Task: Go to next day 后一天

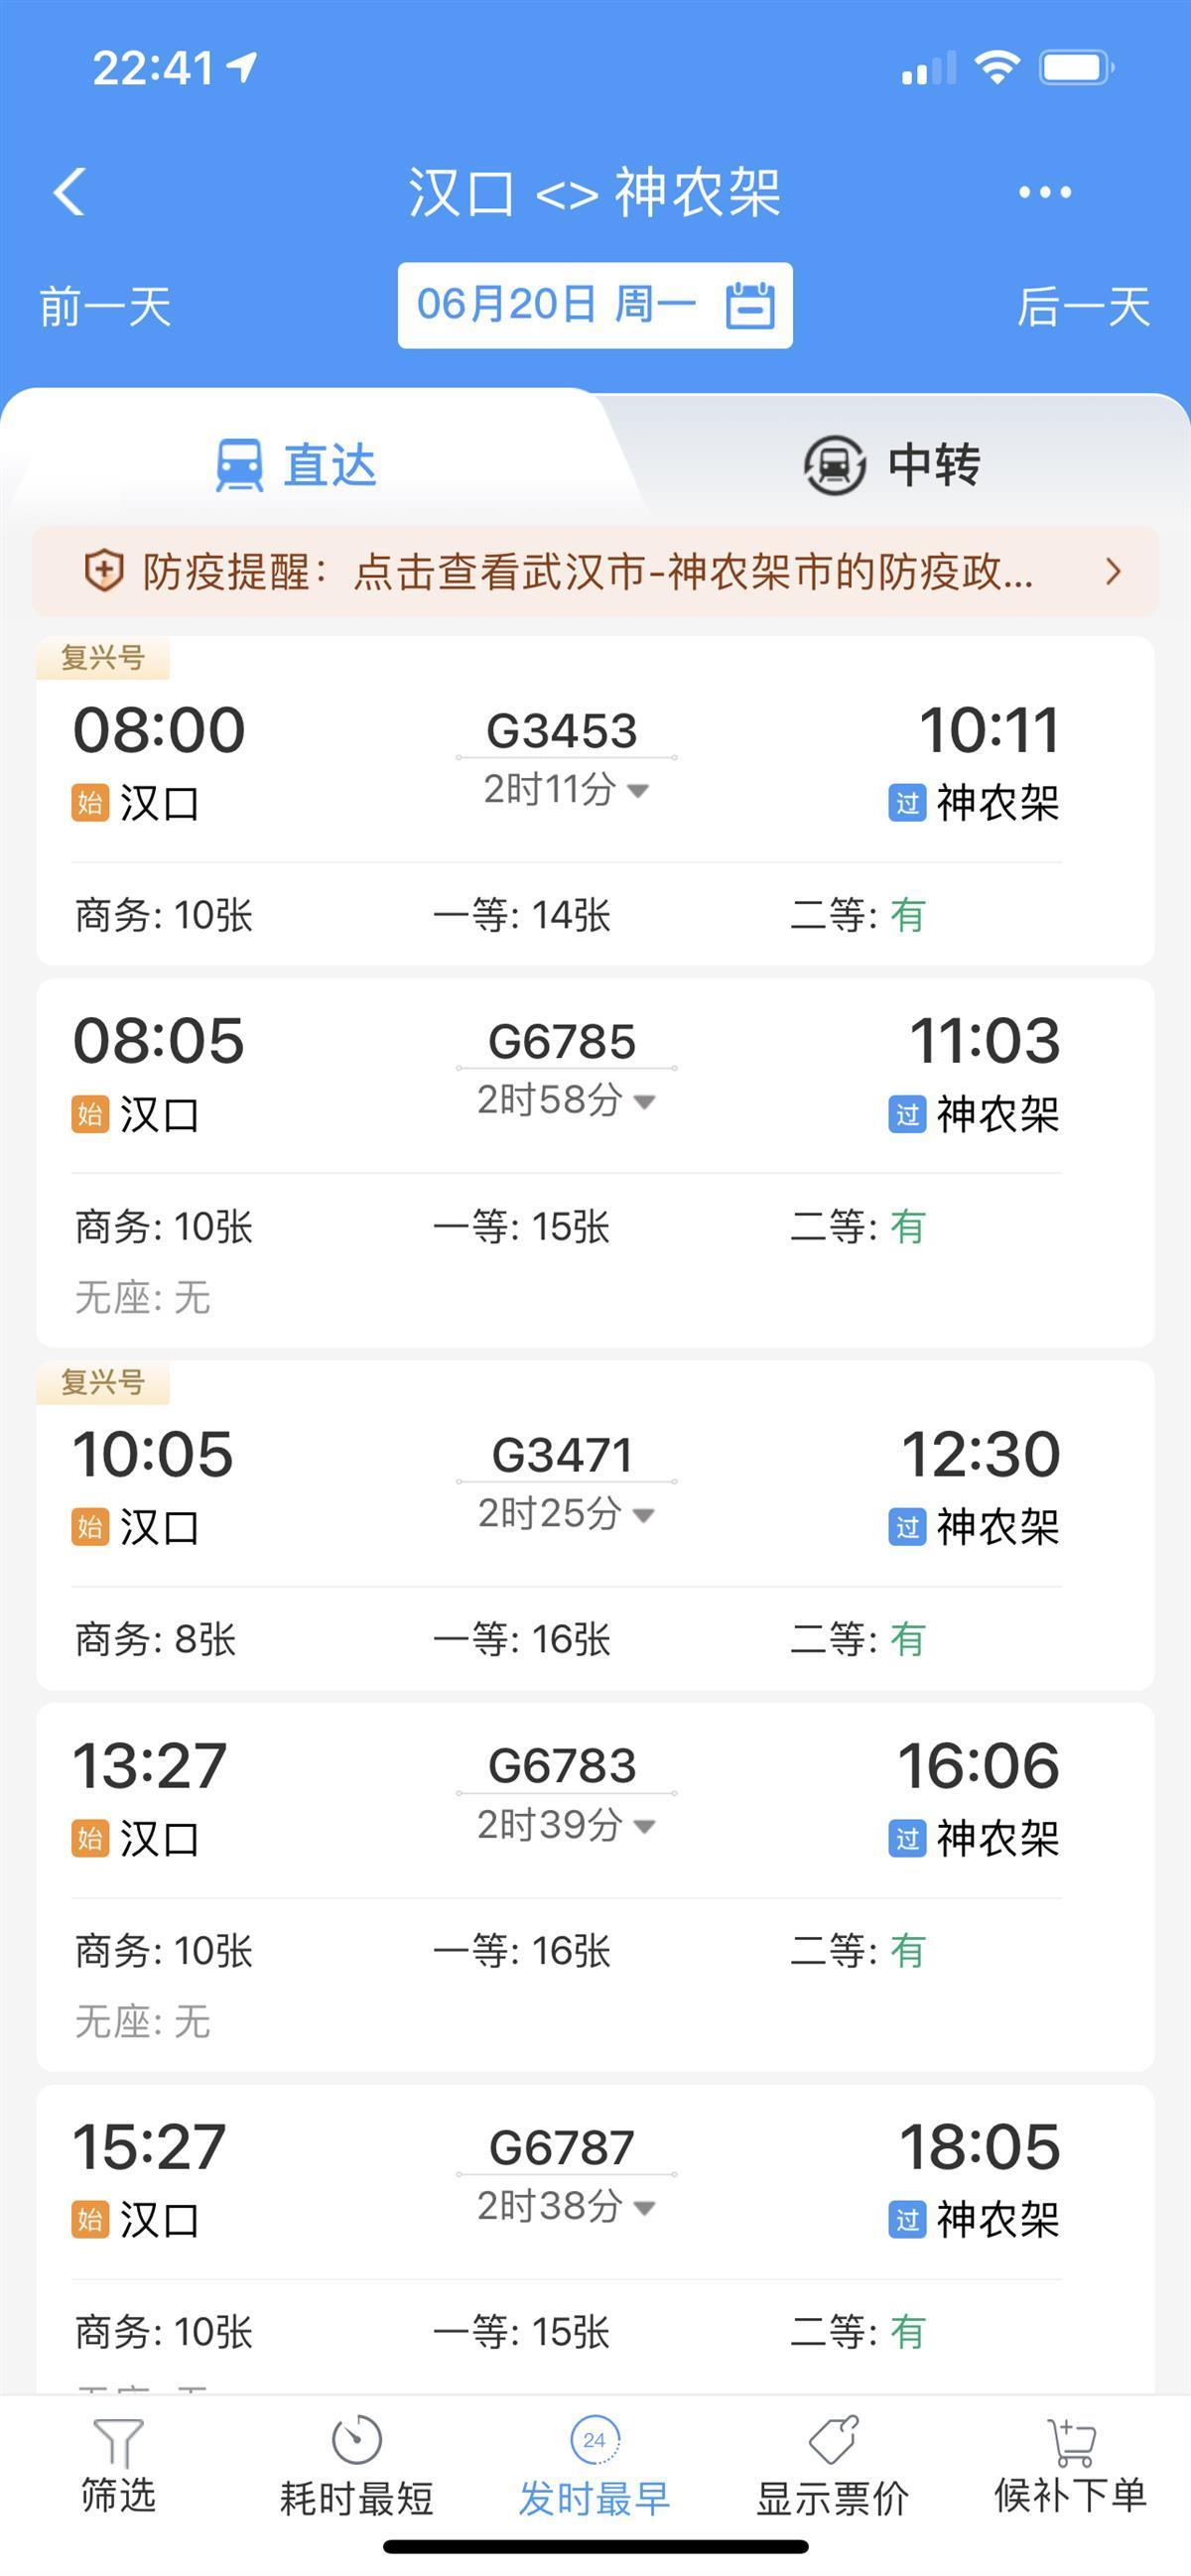Action: tap(1083, 306)
